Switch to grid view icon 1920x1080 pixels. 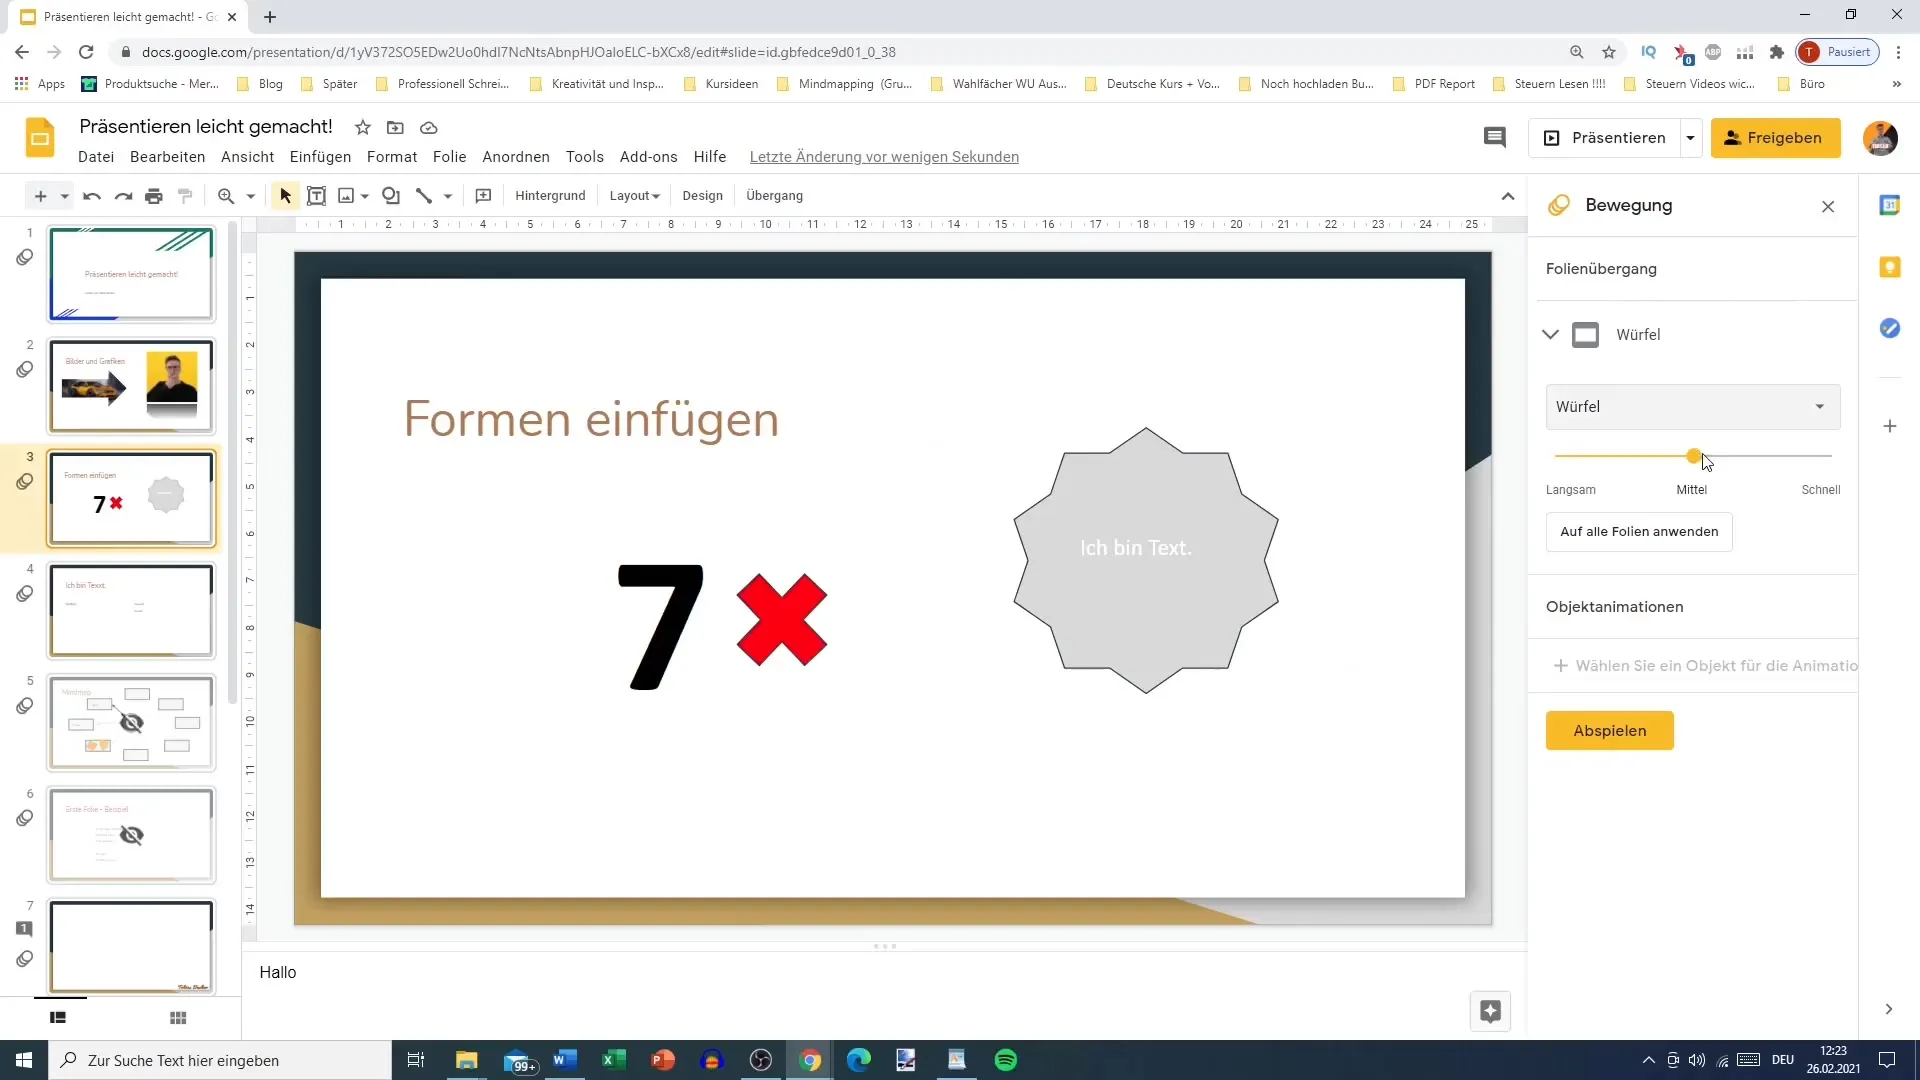coord(178,1018)
